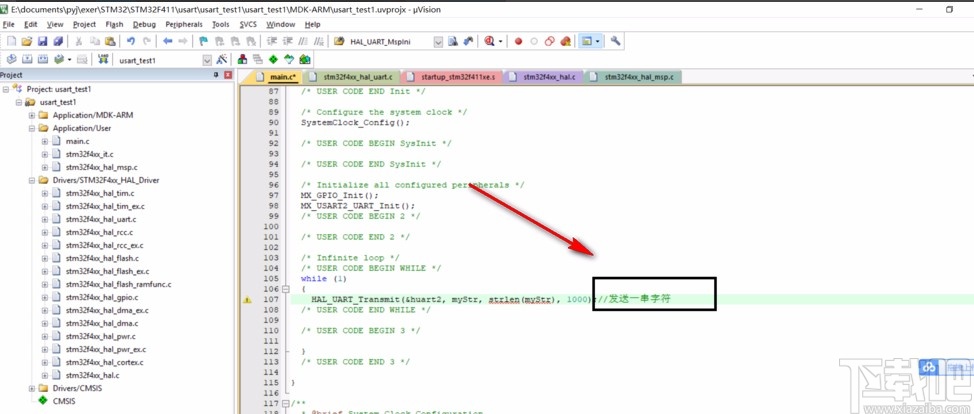
Task: Create a new file with the New icon
Action: pos(11,41)
